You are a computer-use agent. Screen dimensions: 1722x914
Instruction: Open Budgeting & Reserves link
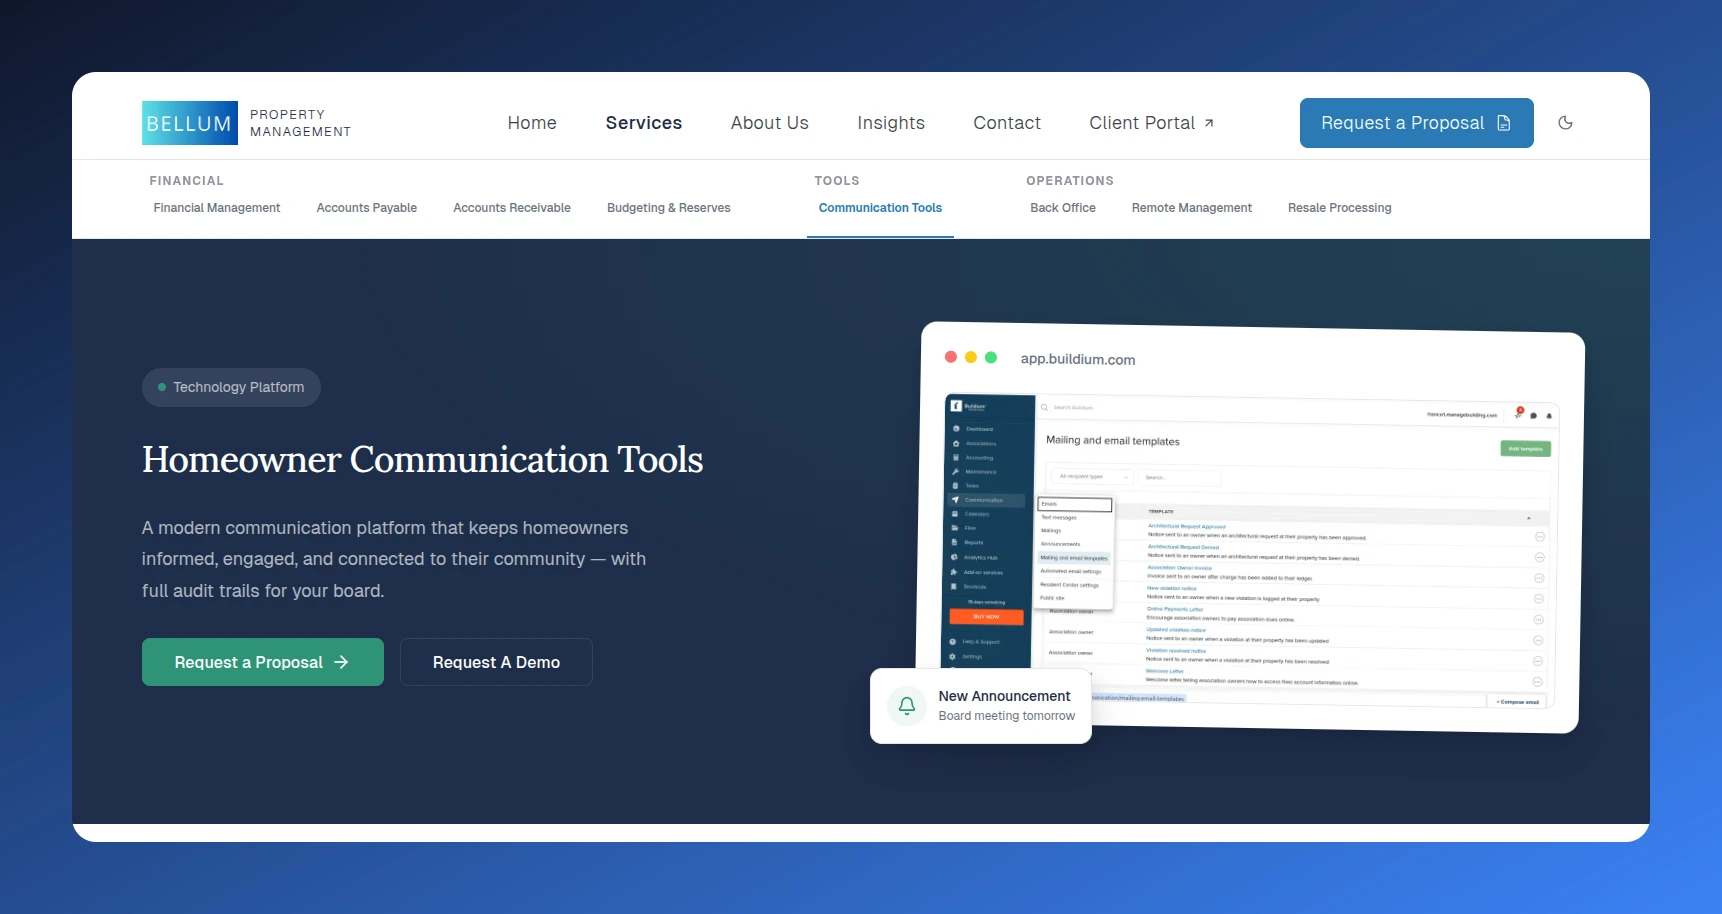(669, 208)
